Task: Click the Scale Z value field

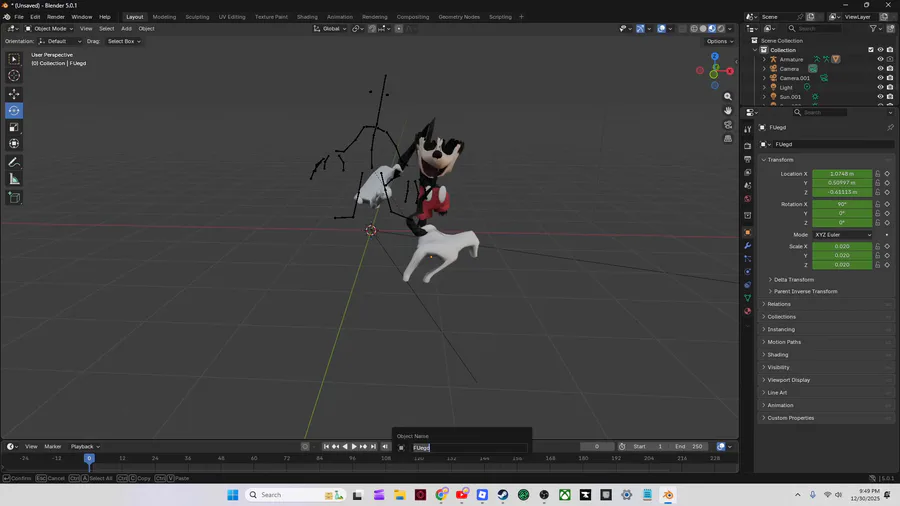Action: (842, 264)
